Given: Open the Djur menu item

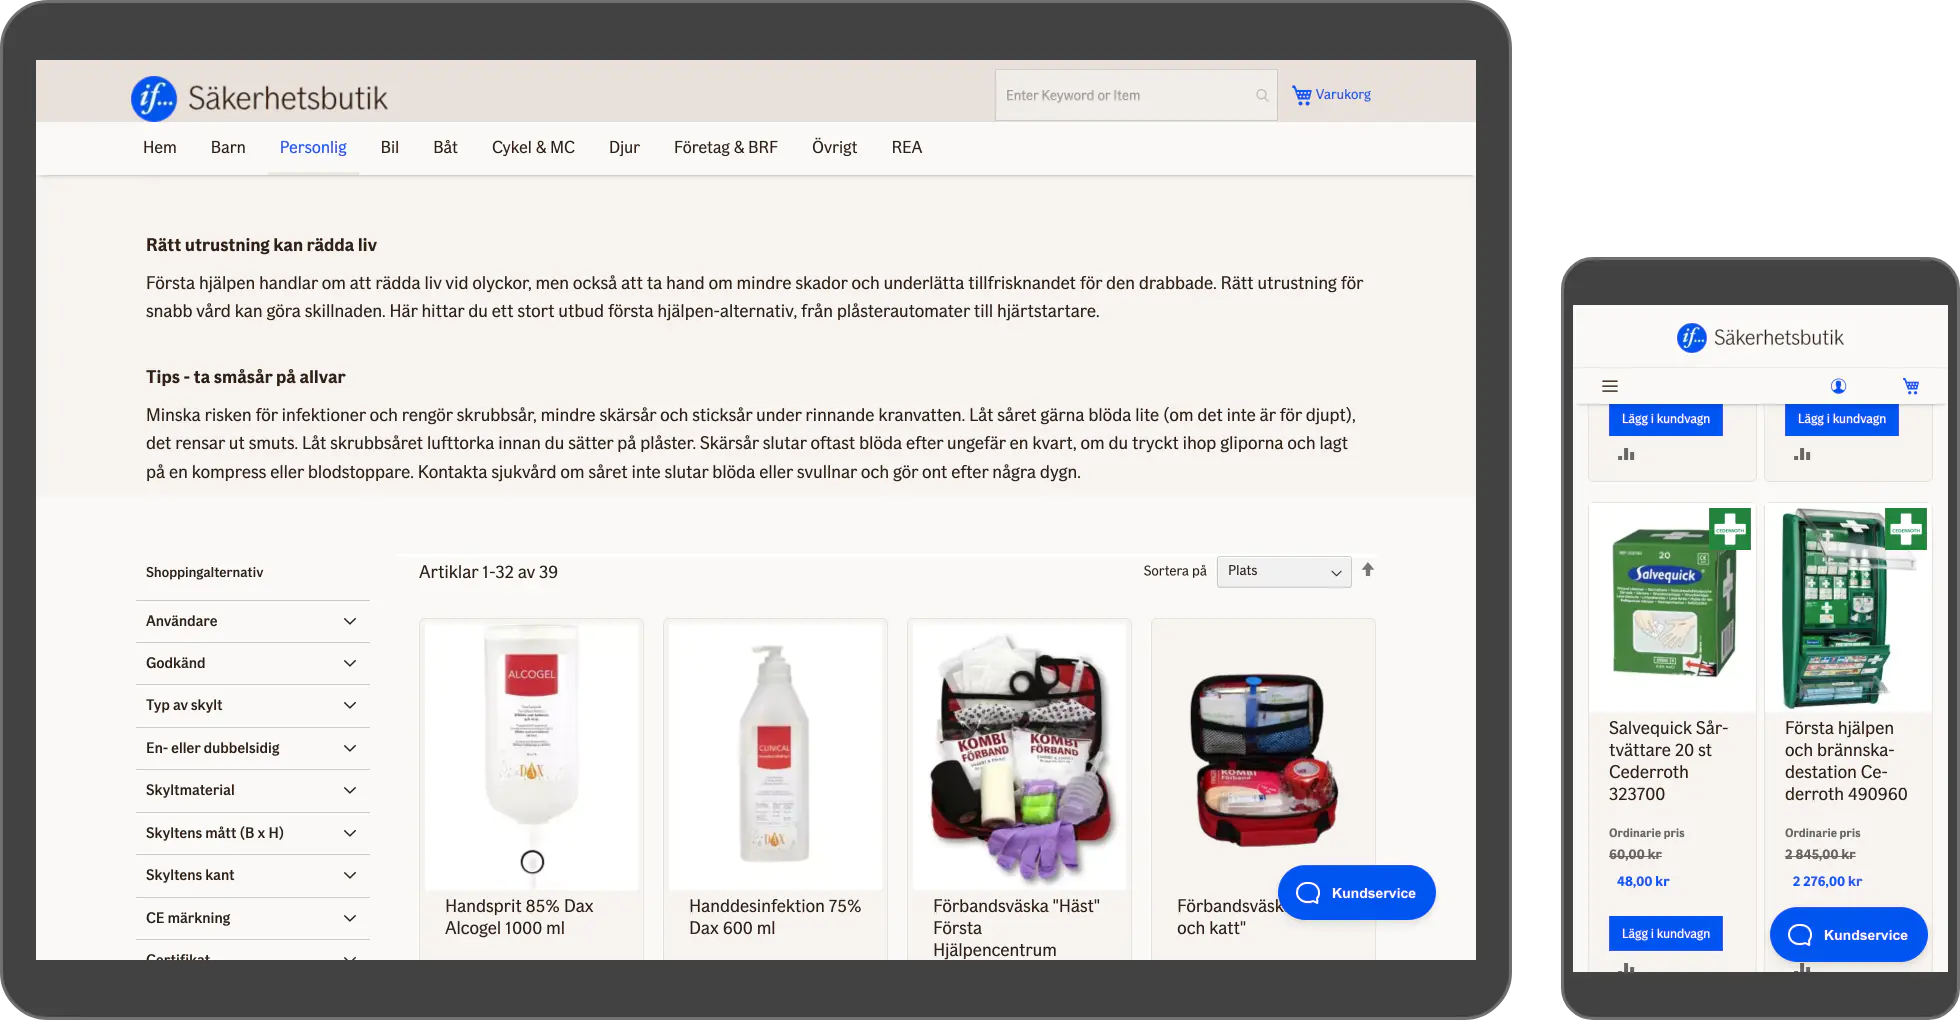Looking at the screenshot, I should click(x=624, y=148).
